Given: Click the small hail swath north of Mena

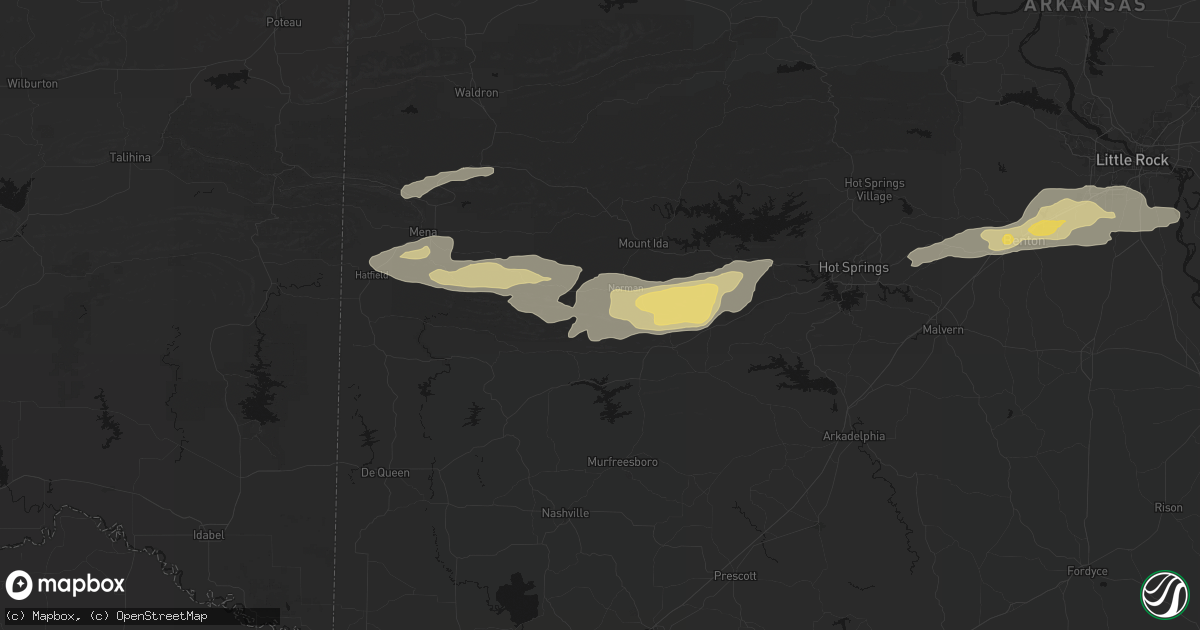Looking at the screenshot, I should tap(447, 182).
